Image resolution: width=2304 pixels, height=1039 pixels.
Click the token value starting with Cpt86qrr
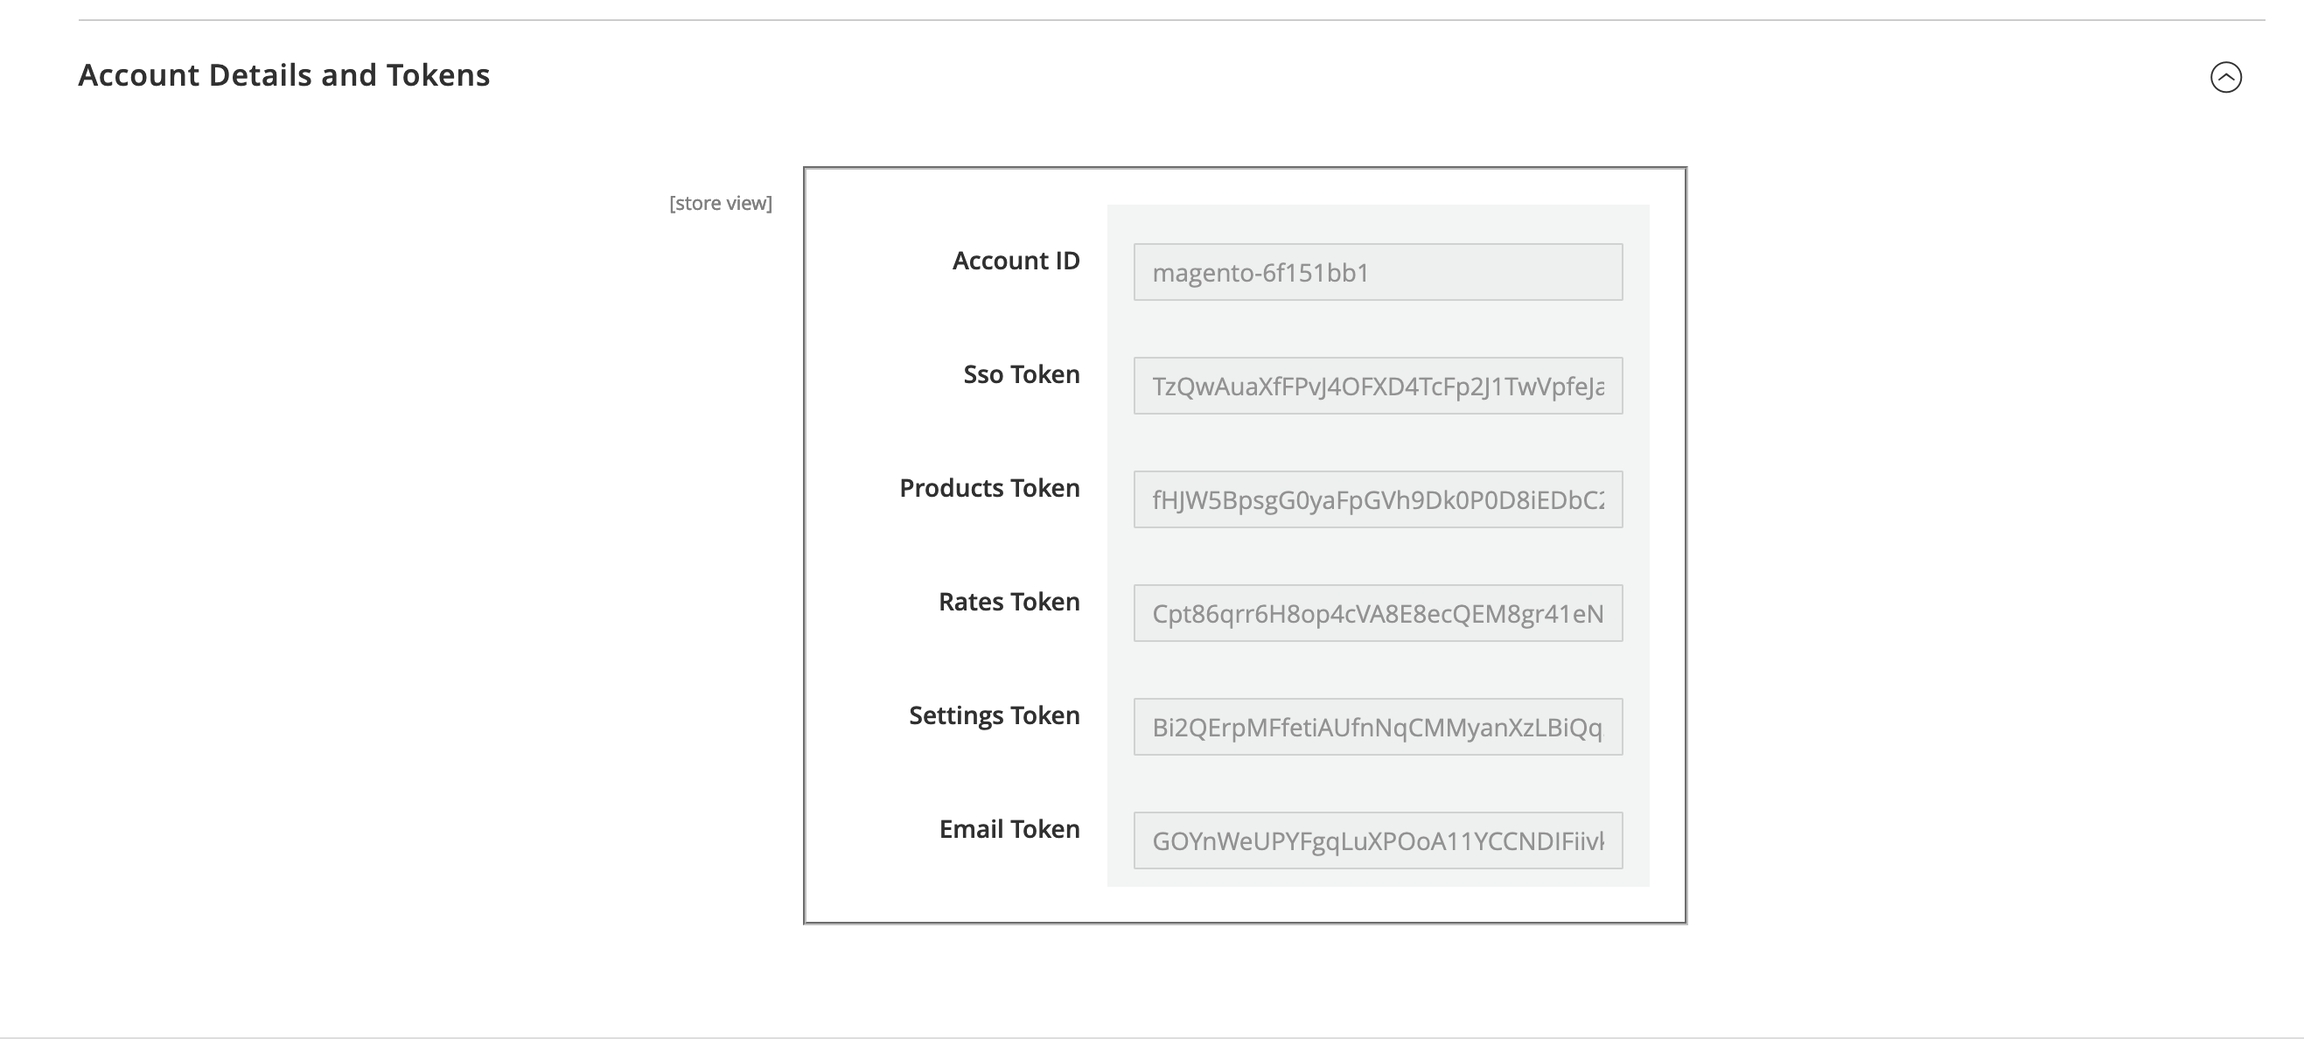[1377, 614]
